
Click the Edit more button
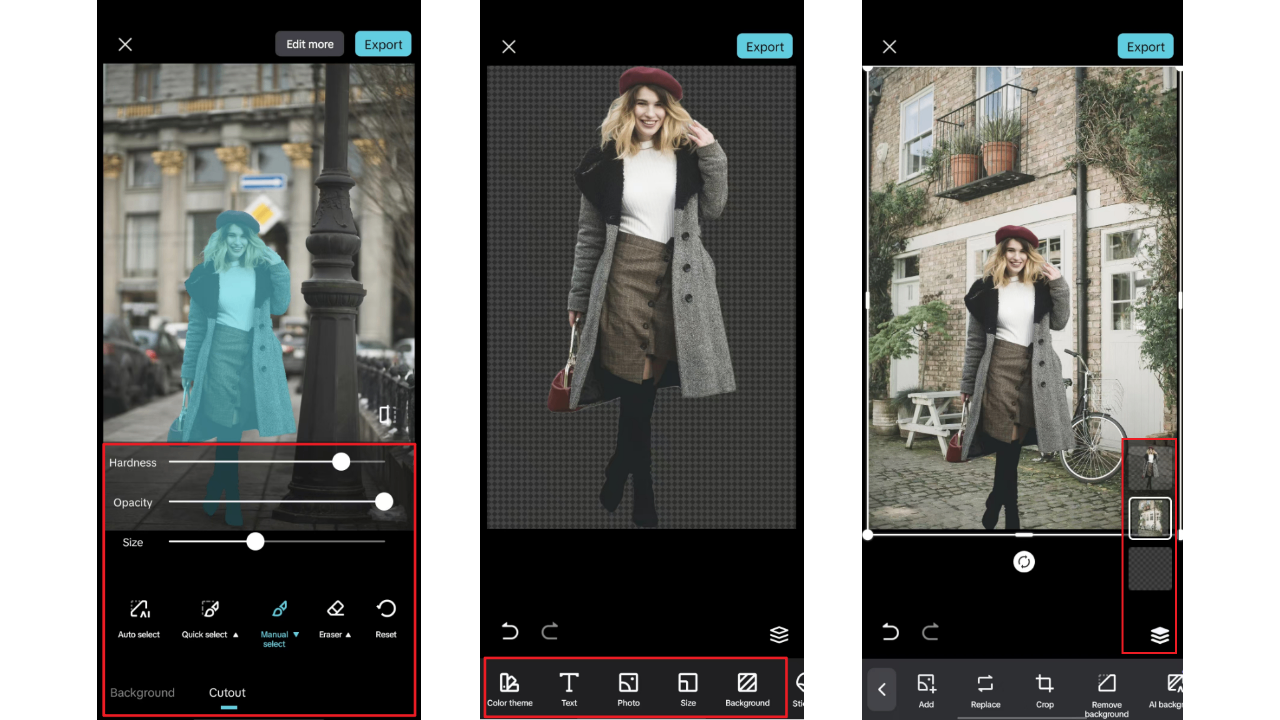tap(310, 44)
